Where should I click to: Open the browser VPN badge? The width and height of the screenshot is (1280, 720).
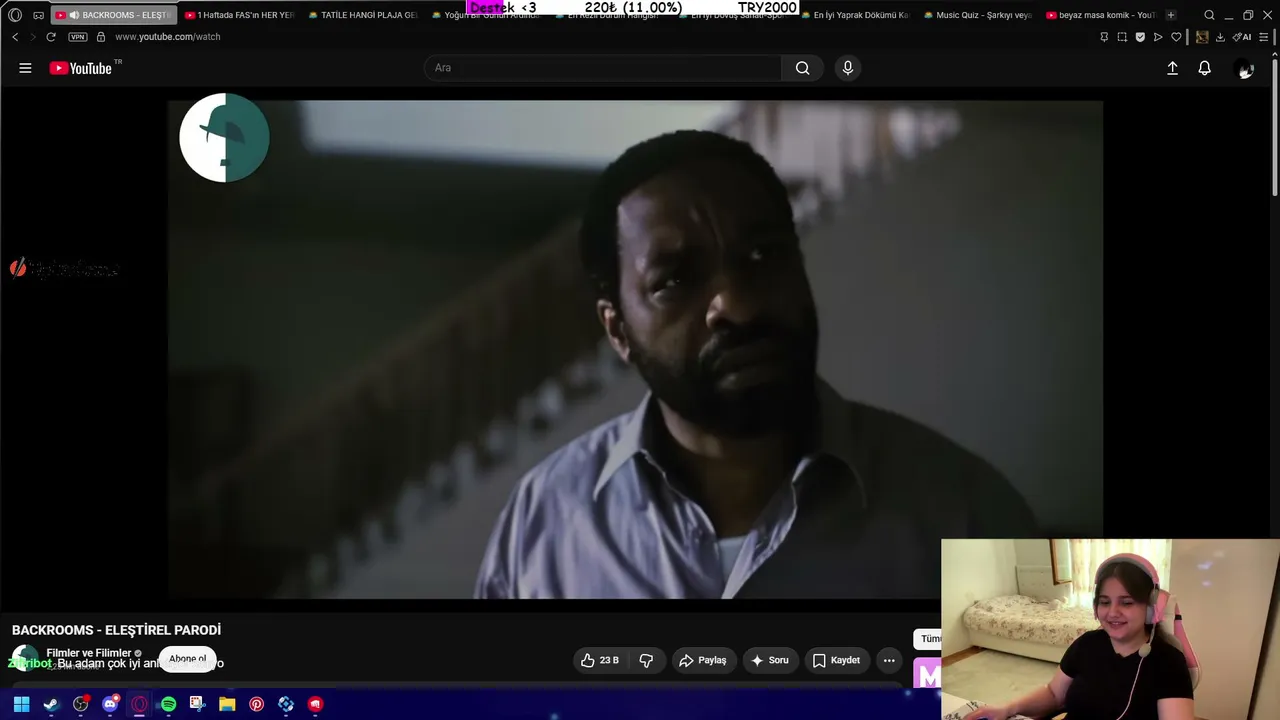(78, 37)
